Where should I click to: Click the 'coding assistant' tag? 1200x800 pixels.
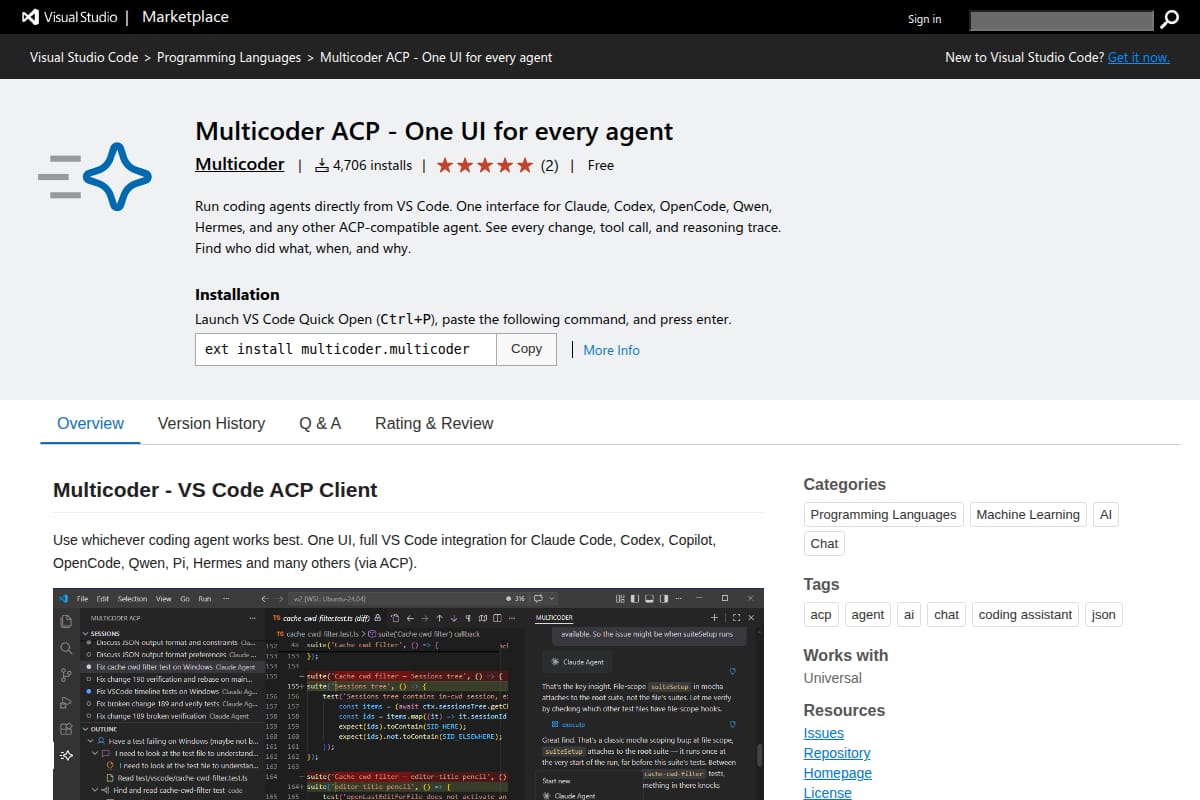(1025, 614)
